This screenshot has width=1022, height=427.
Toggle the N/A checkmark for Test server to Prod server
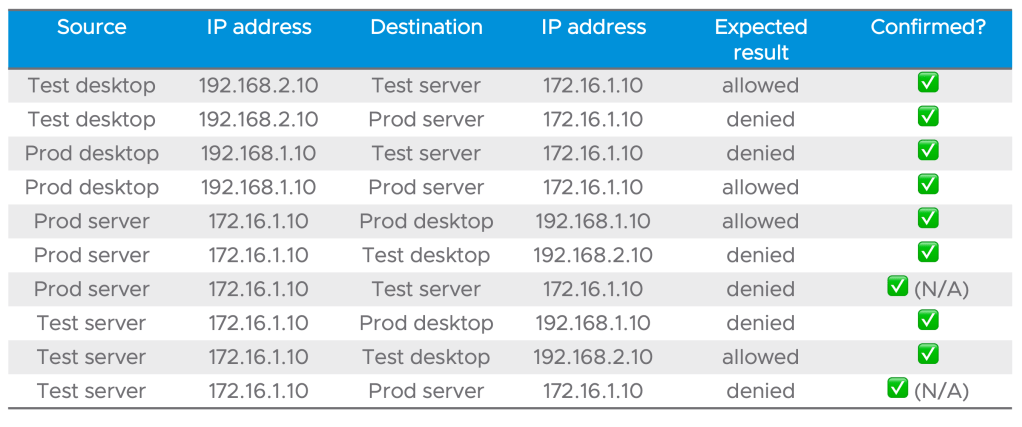click(x=897, y=390)
